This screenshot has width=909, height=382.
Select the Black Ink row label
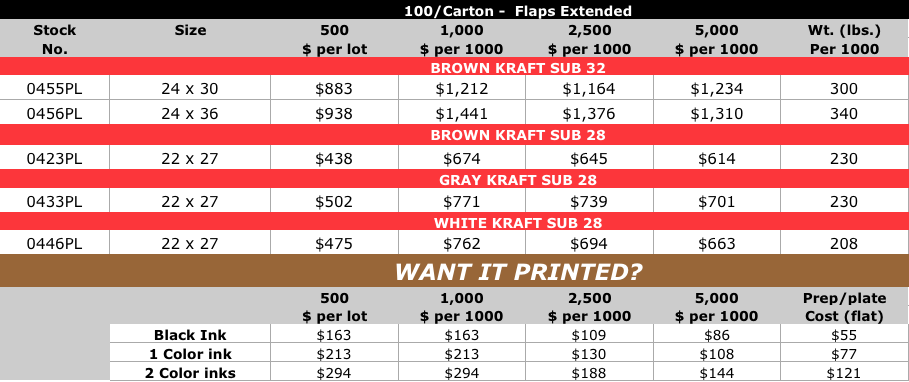(190, 335)
